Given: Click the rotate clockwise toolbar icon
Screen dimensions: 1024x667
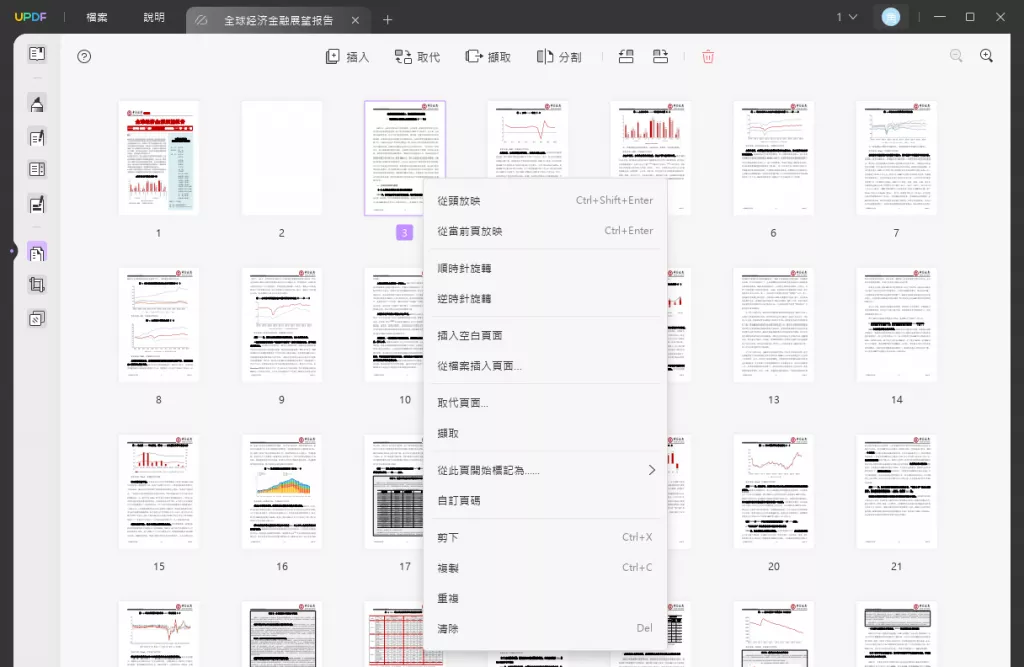Looking at the screenshot, I should (x=660, y=57).
